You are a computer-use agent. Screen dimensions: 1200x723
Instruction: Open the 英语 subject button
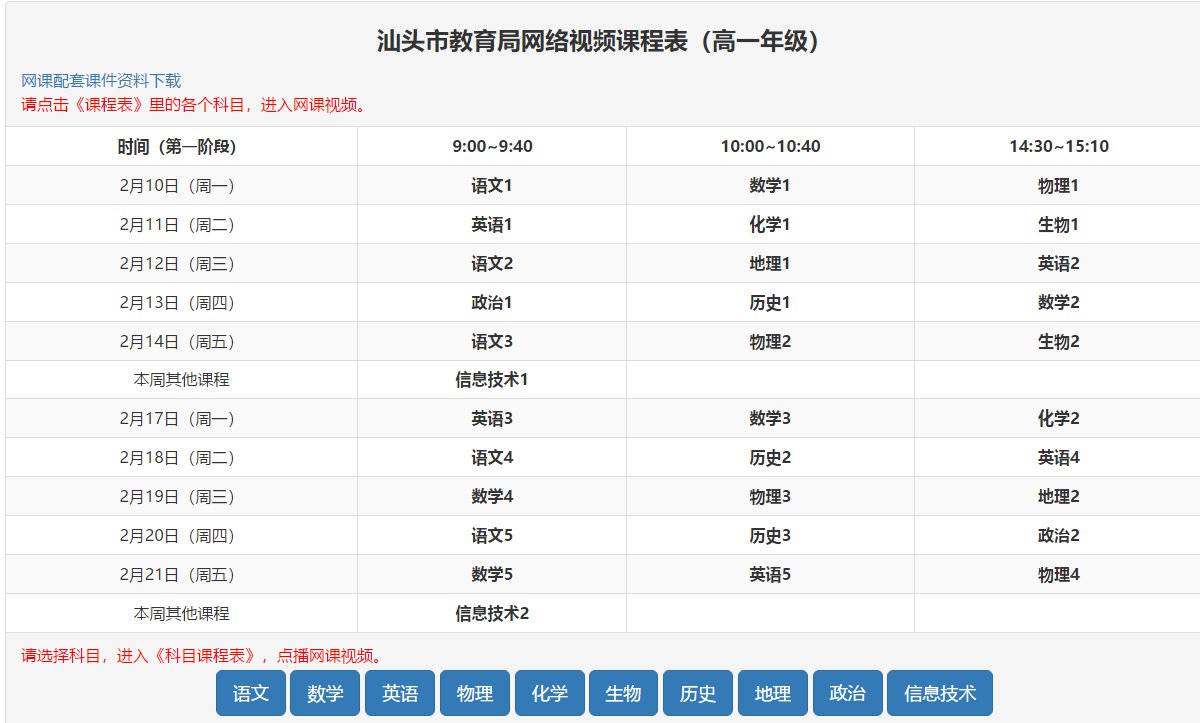coord(400,693)
